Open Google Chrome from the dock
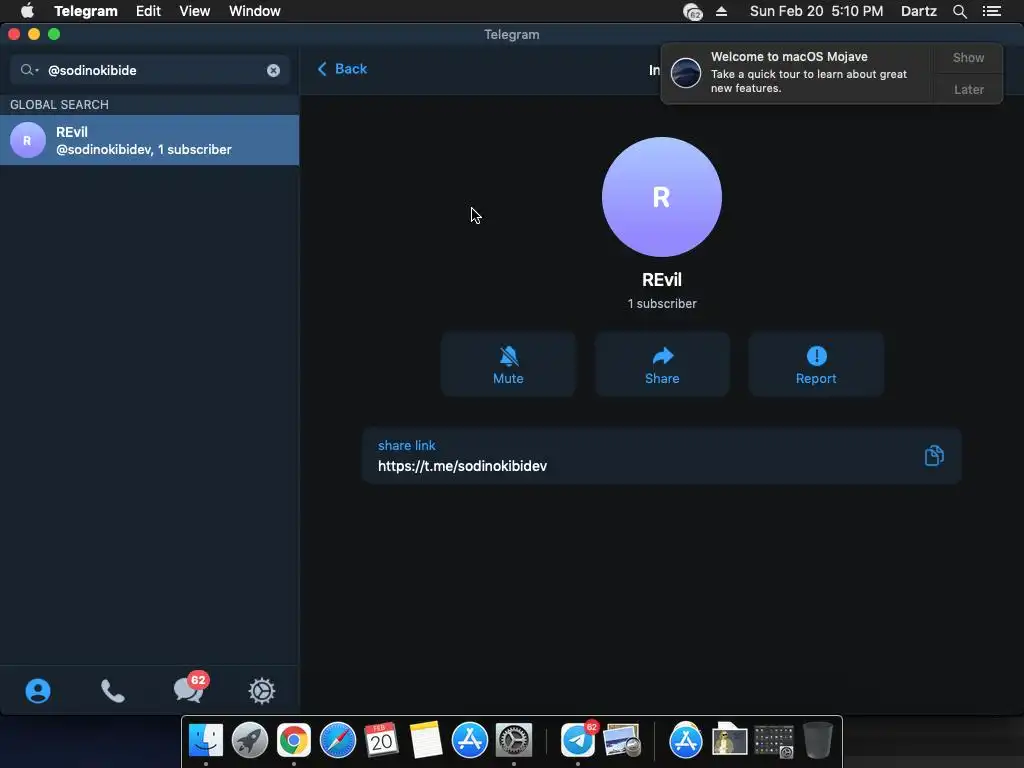1024x768 pixels. click(x=294, y=740)
